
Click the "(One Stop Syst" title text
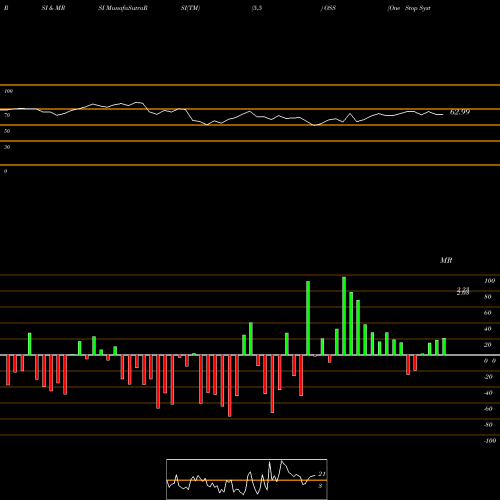click(x=409, y=8)
